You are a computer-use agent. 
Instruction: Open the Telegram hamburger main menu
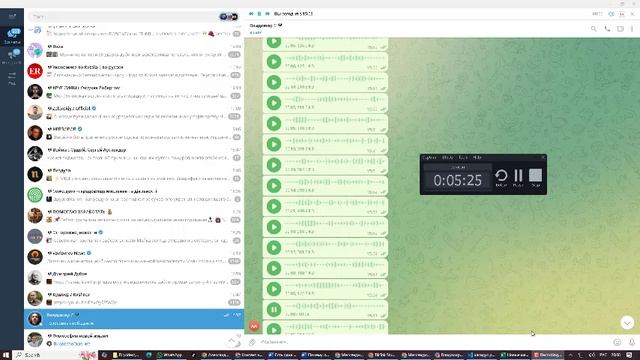[12, 16]
